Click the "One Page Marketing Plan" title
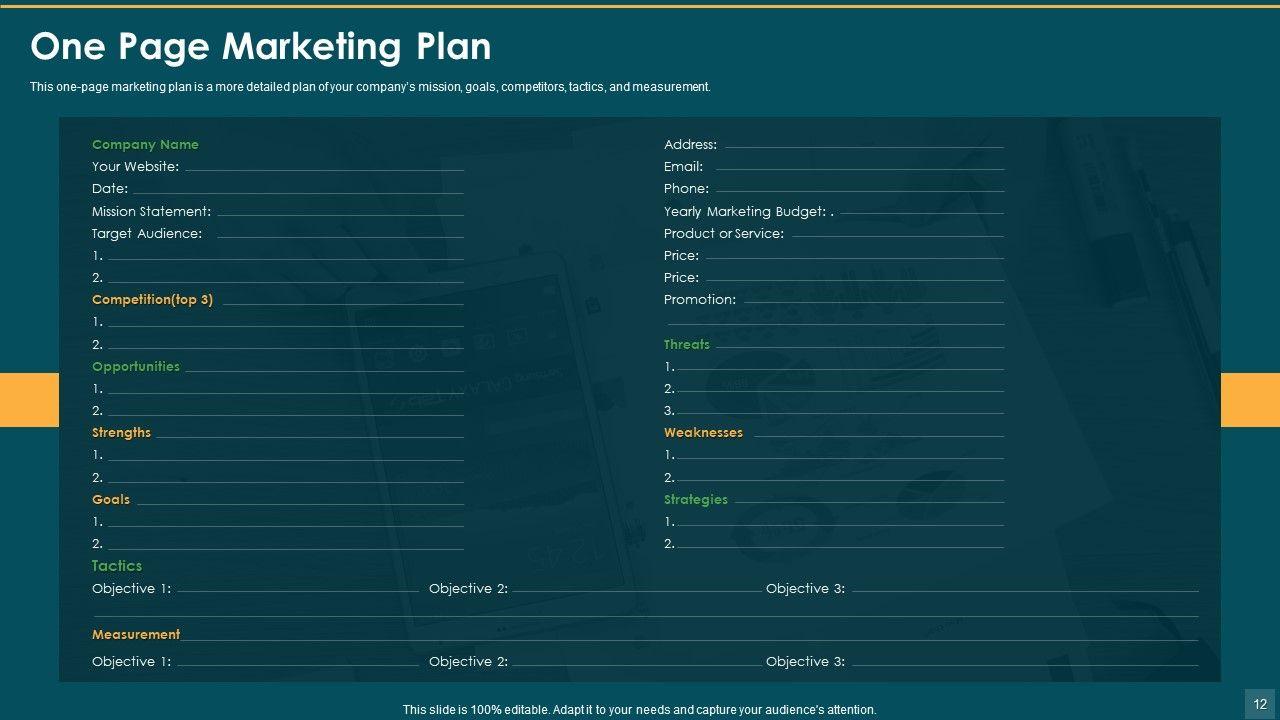1280x720 pixels. point(260,47)
